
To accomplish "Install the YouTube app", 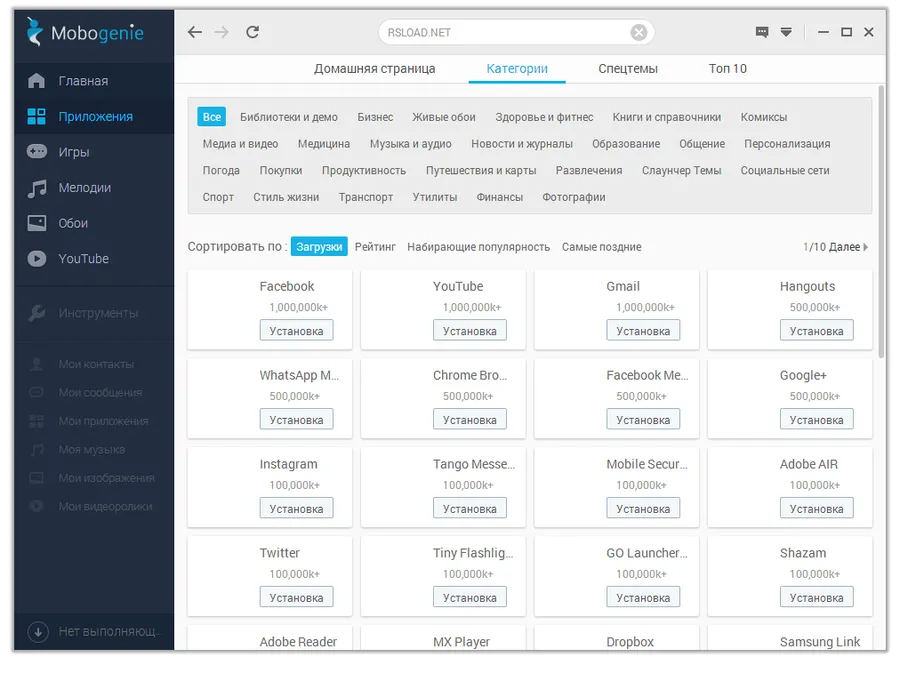I will 470,330.
